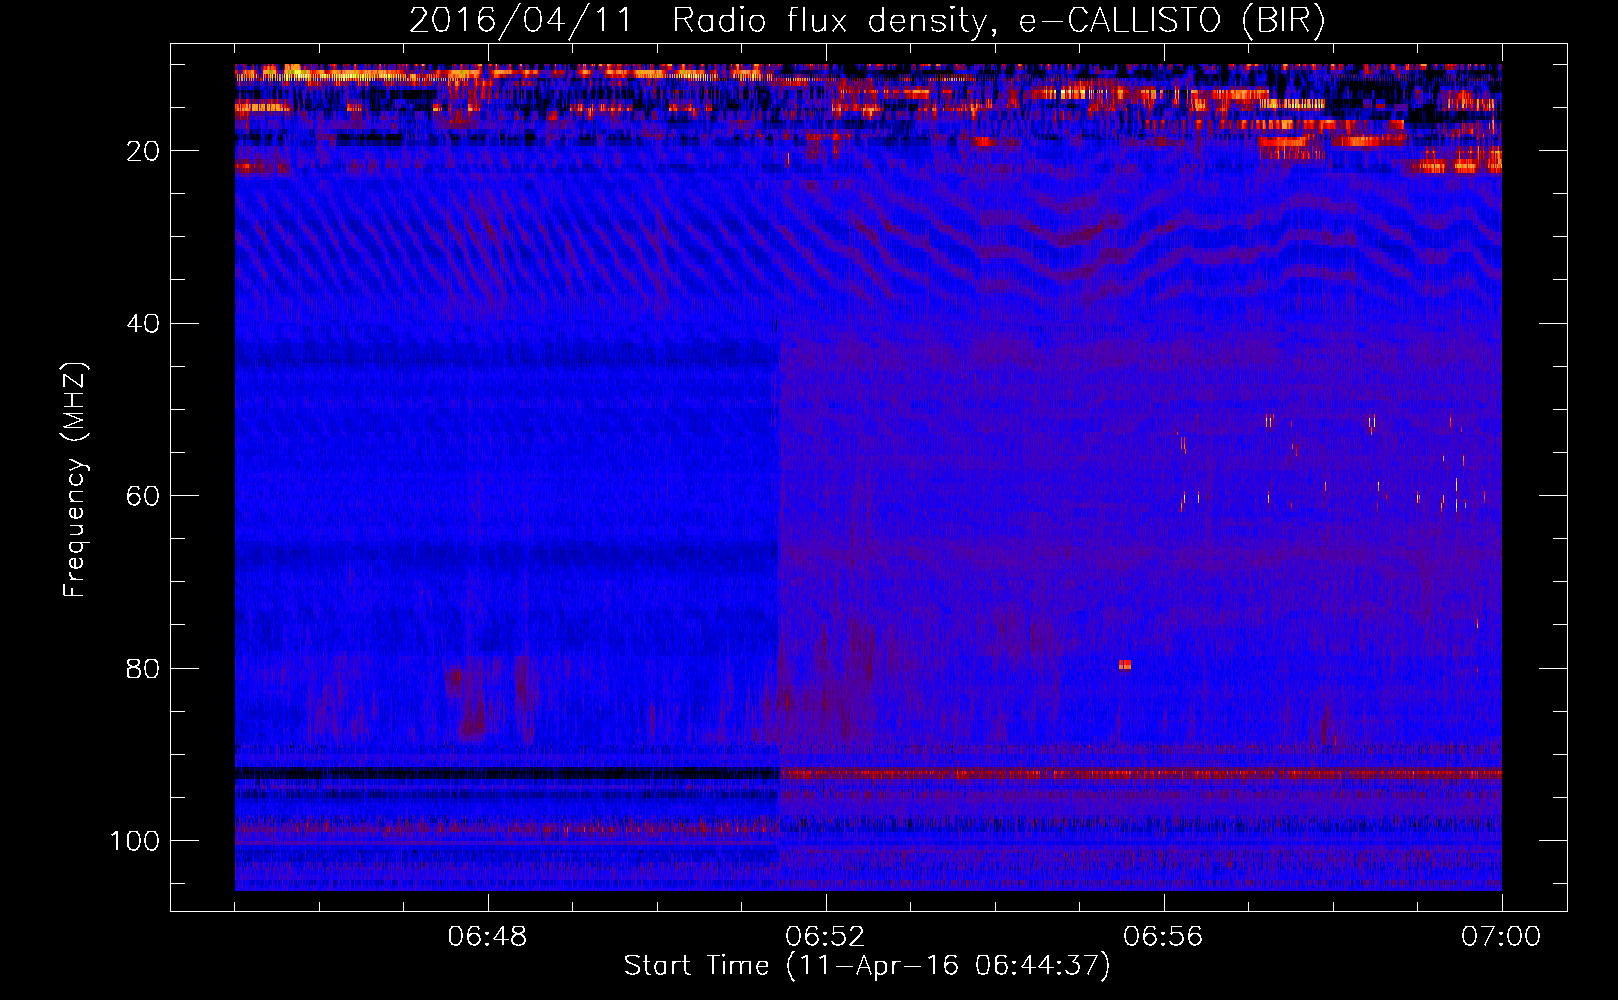Click the 60 MHz frequency tick label
The image size is (1618, 1000).
point(143,496)
